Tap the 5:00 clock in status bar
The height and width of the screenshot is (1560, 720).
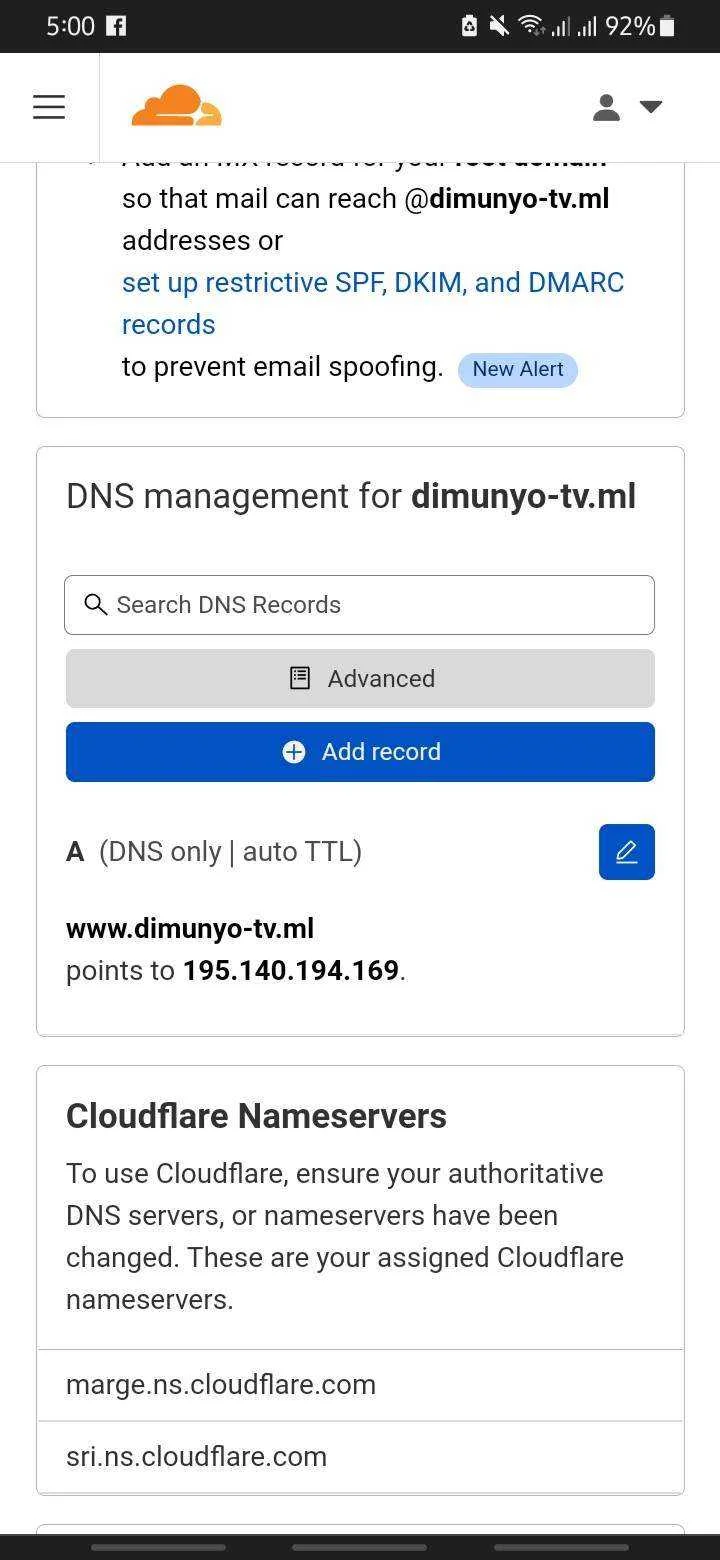(70, 26)
